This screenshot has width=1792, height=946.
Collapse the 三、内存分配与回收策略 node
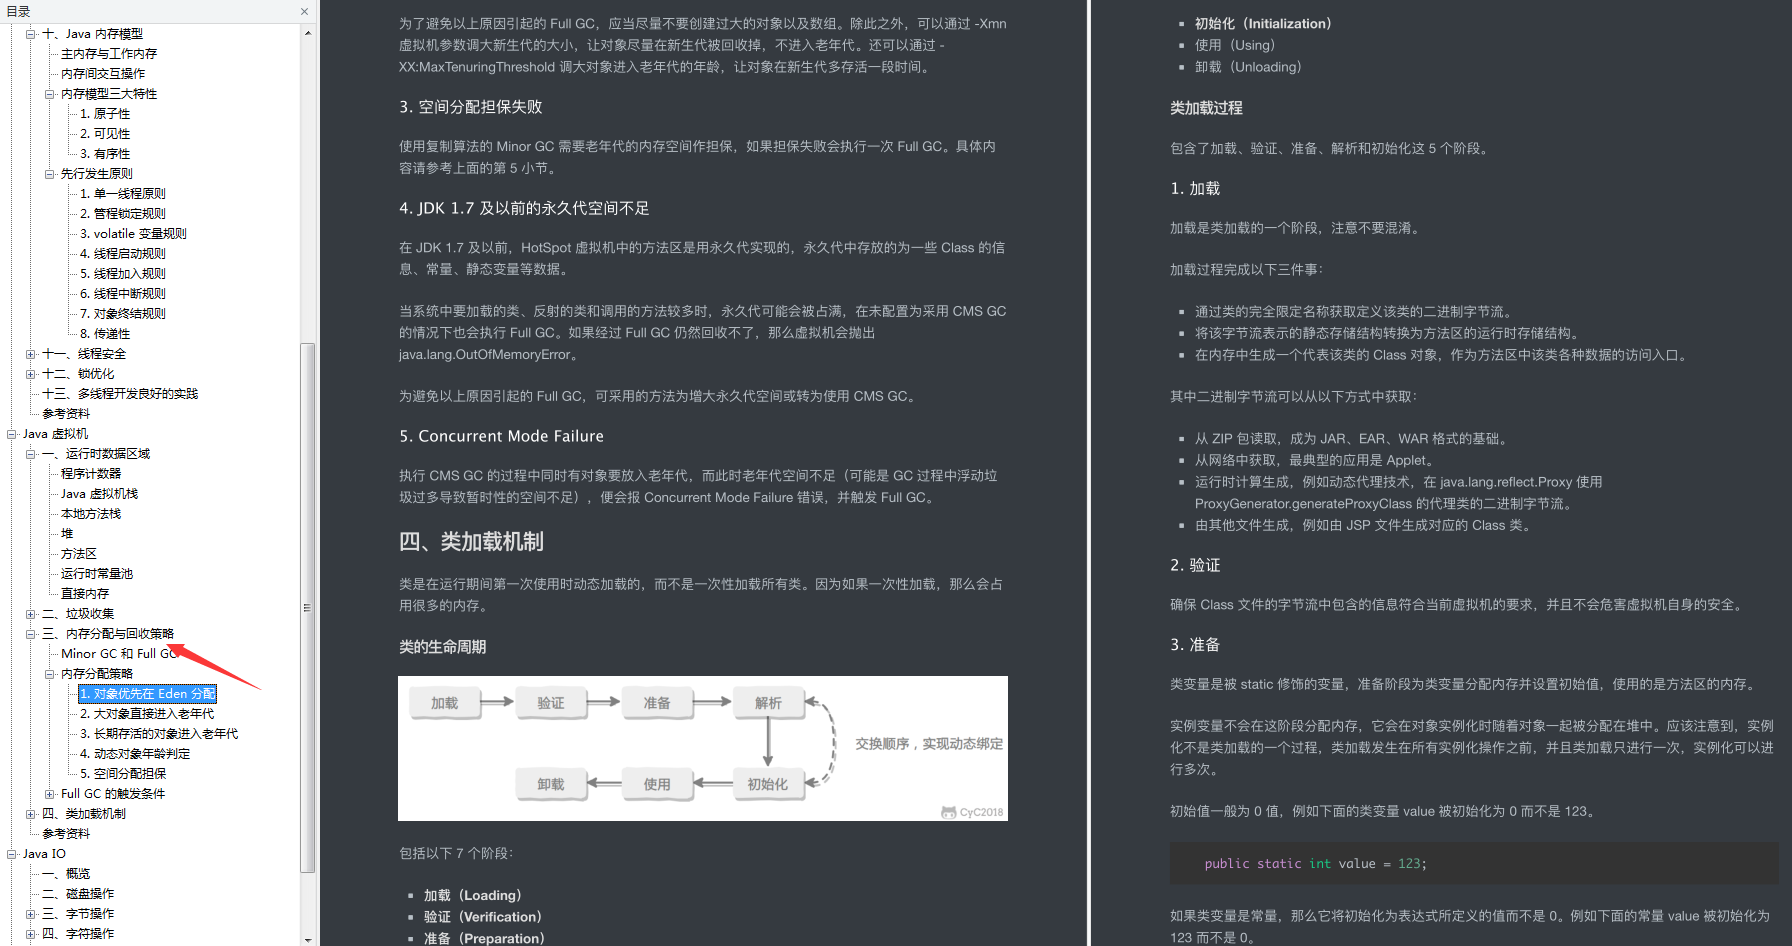point(31,634)
